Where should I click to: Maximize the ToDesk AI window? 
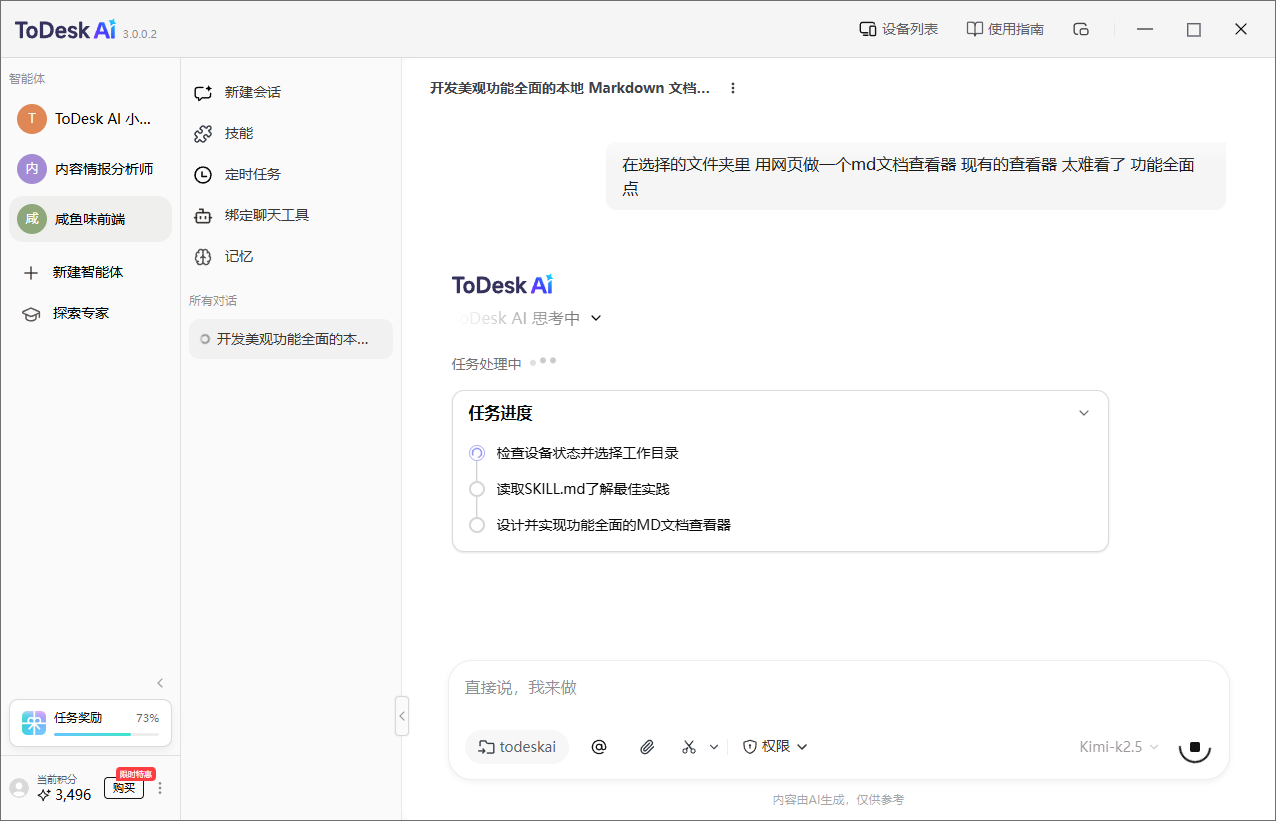1194,29
